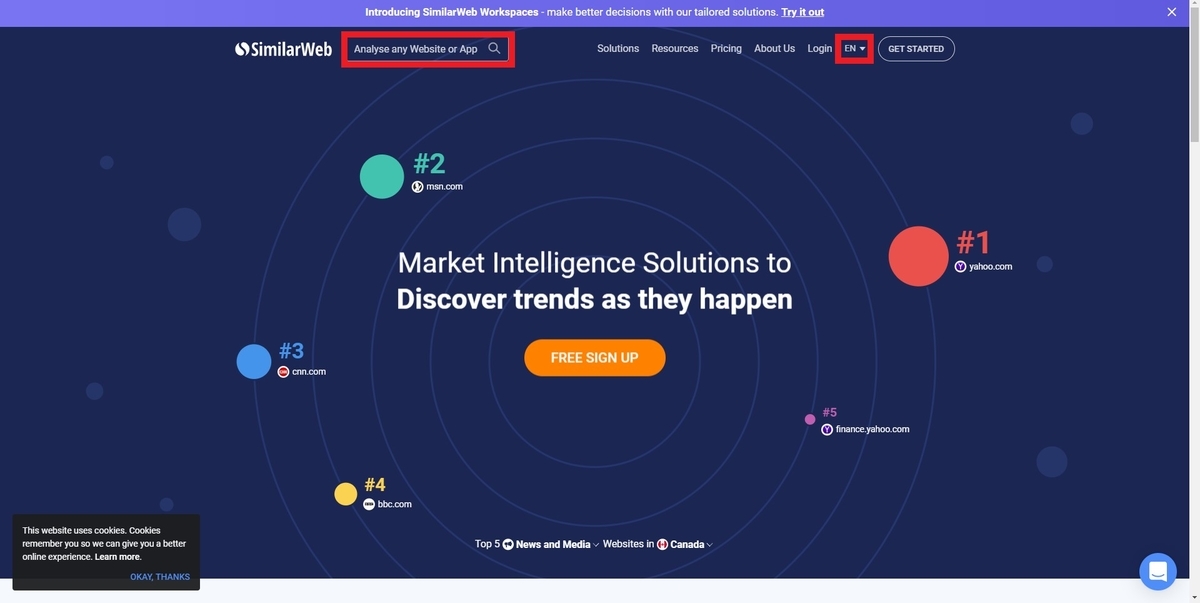
Task: Click the msn.com site label
Action: [x=445, y=187]
